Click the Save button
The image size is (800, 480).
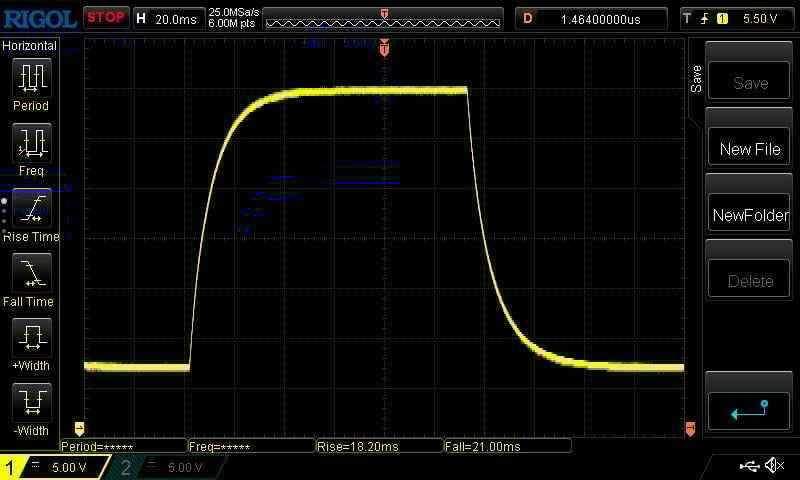pos(749,81)
